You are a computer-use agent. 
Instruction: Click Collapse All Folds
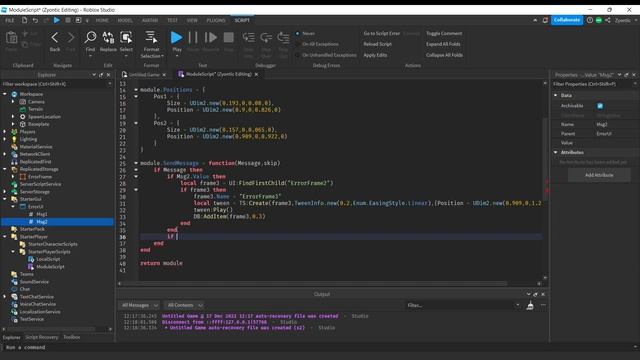(444, 55)
